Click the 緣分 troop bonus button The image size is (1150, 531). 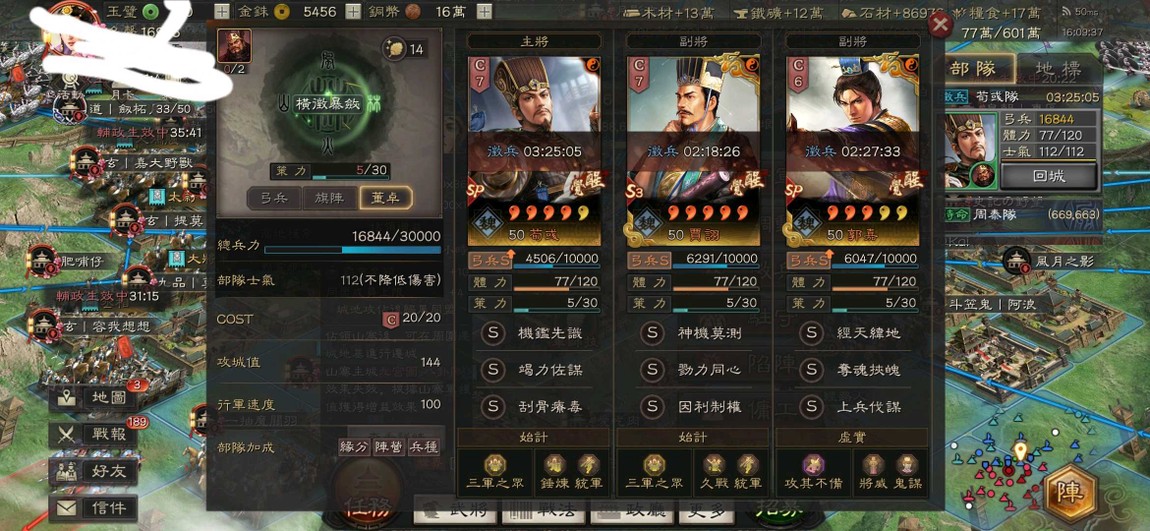pos(354,447)
